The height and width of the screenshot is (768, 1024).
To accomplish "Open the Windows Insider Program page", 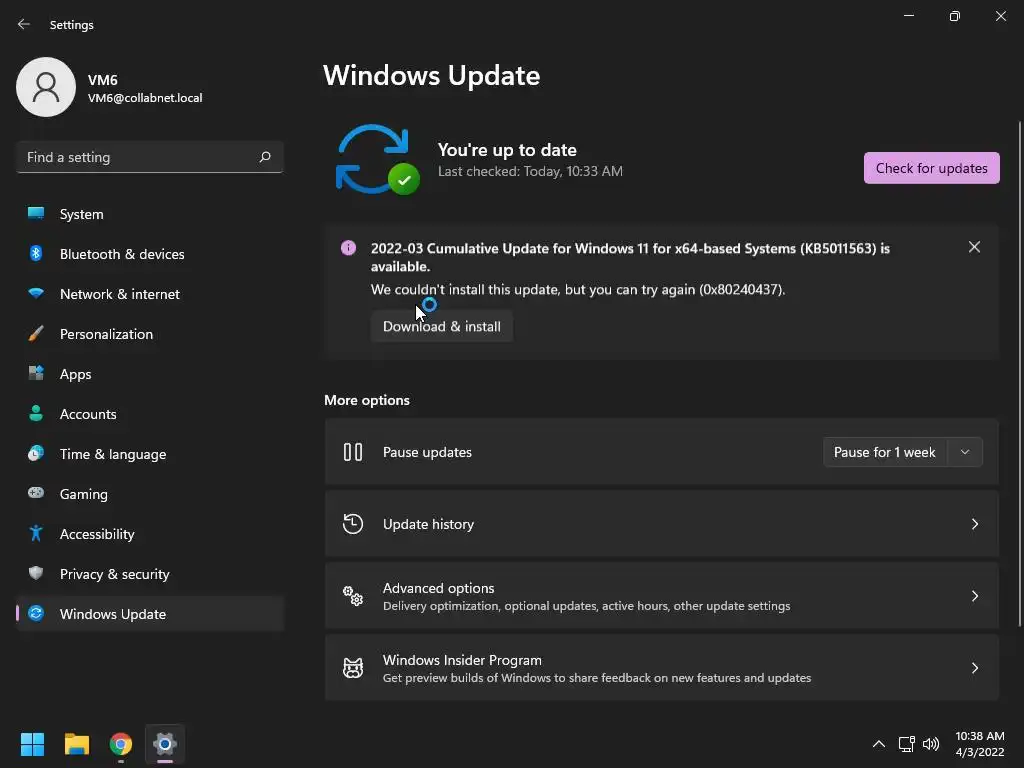I will [x=661, y=668].
